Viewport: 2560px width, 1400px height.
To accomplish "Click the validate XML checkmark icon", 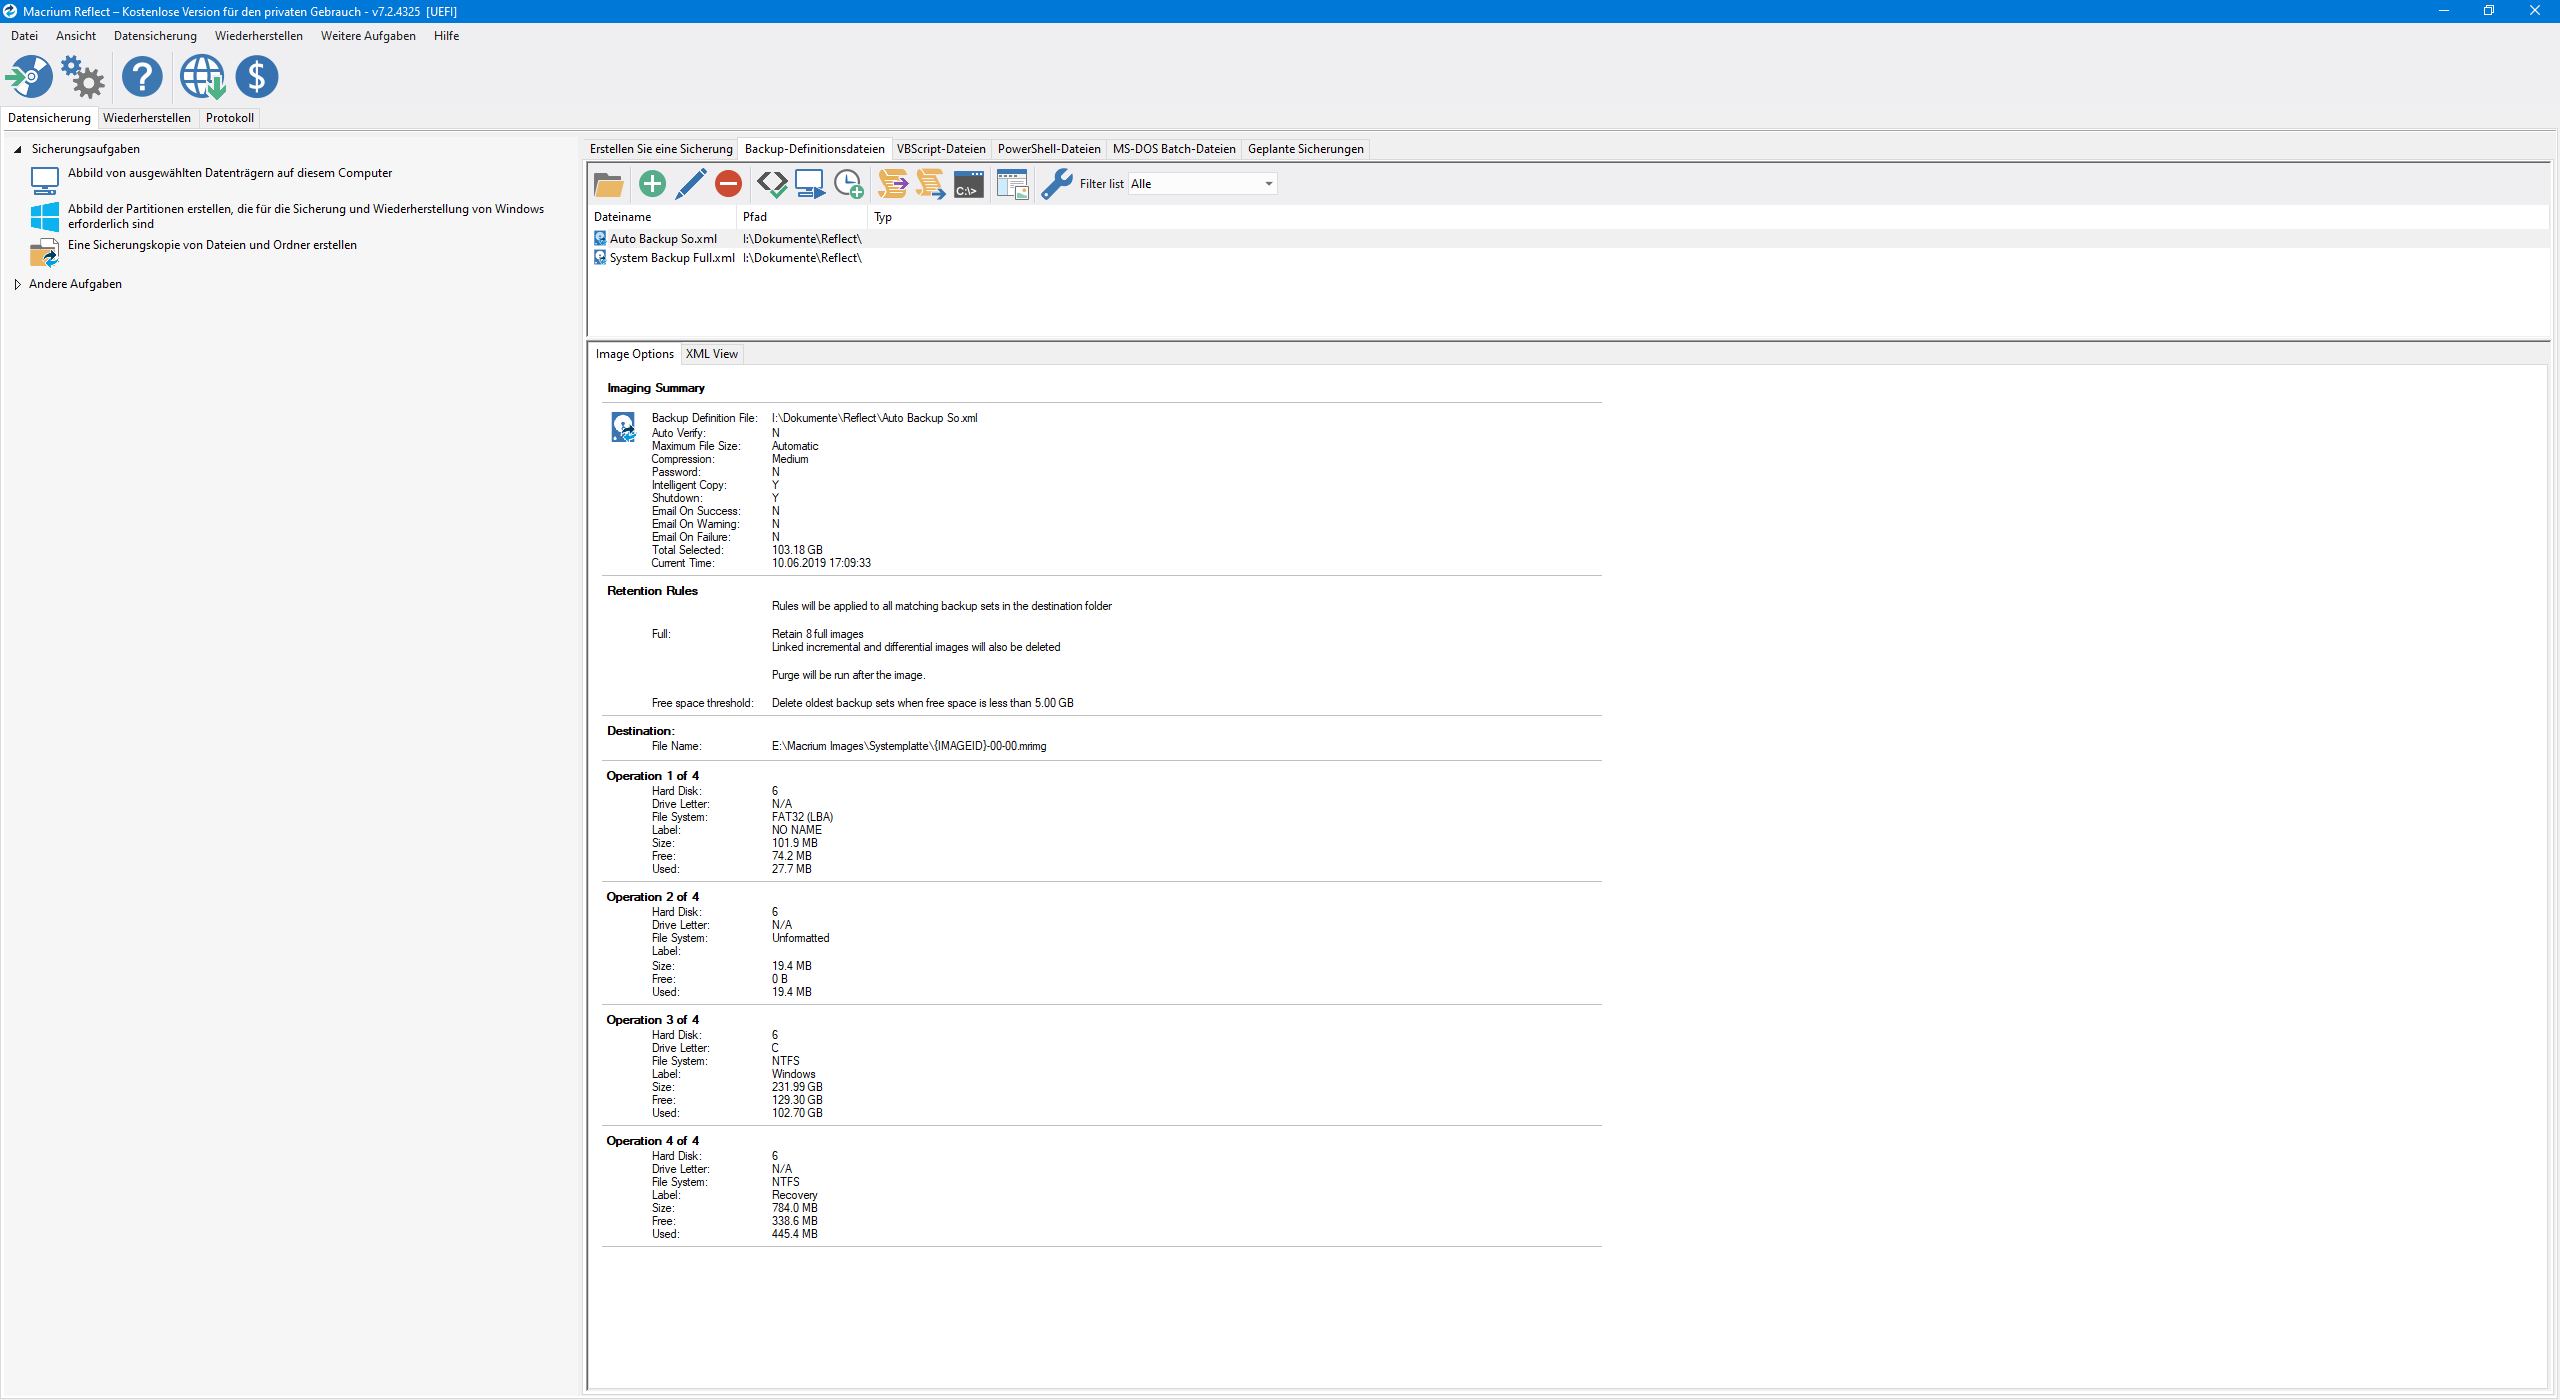I will [x=771, y=184].
